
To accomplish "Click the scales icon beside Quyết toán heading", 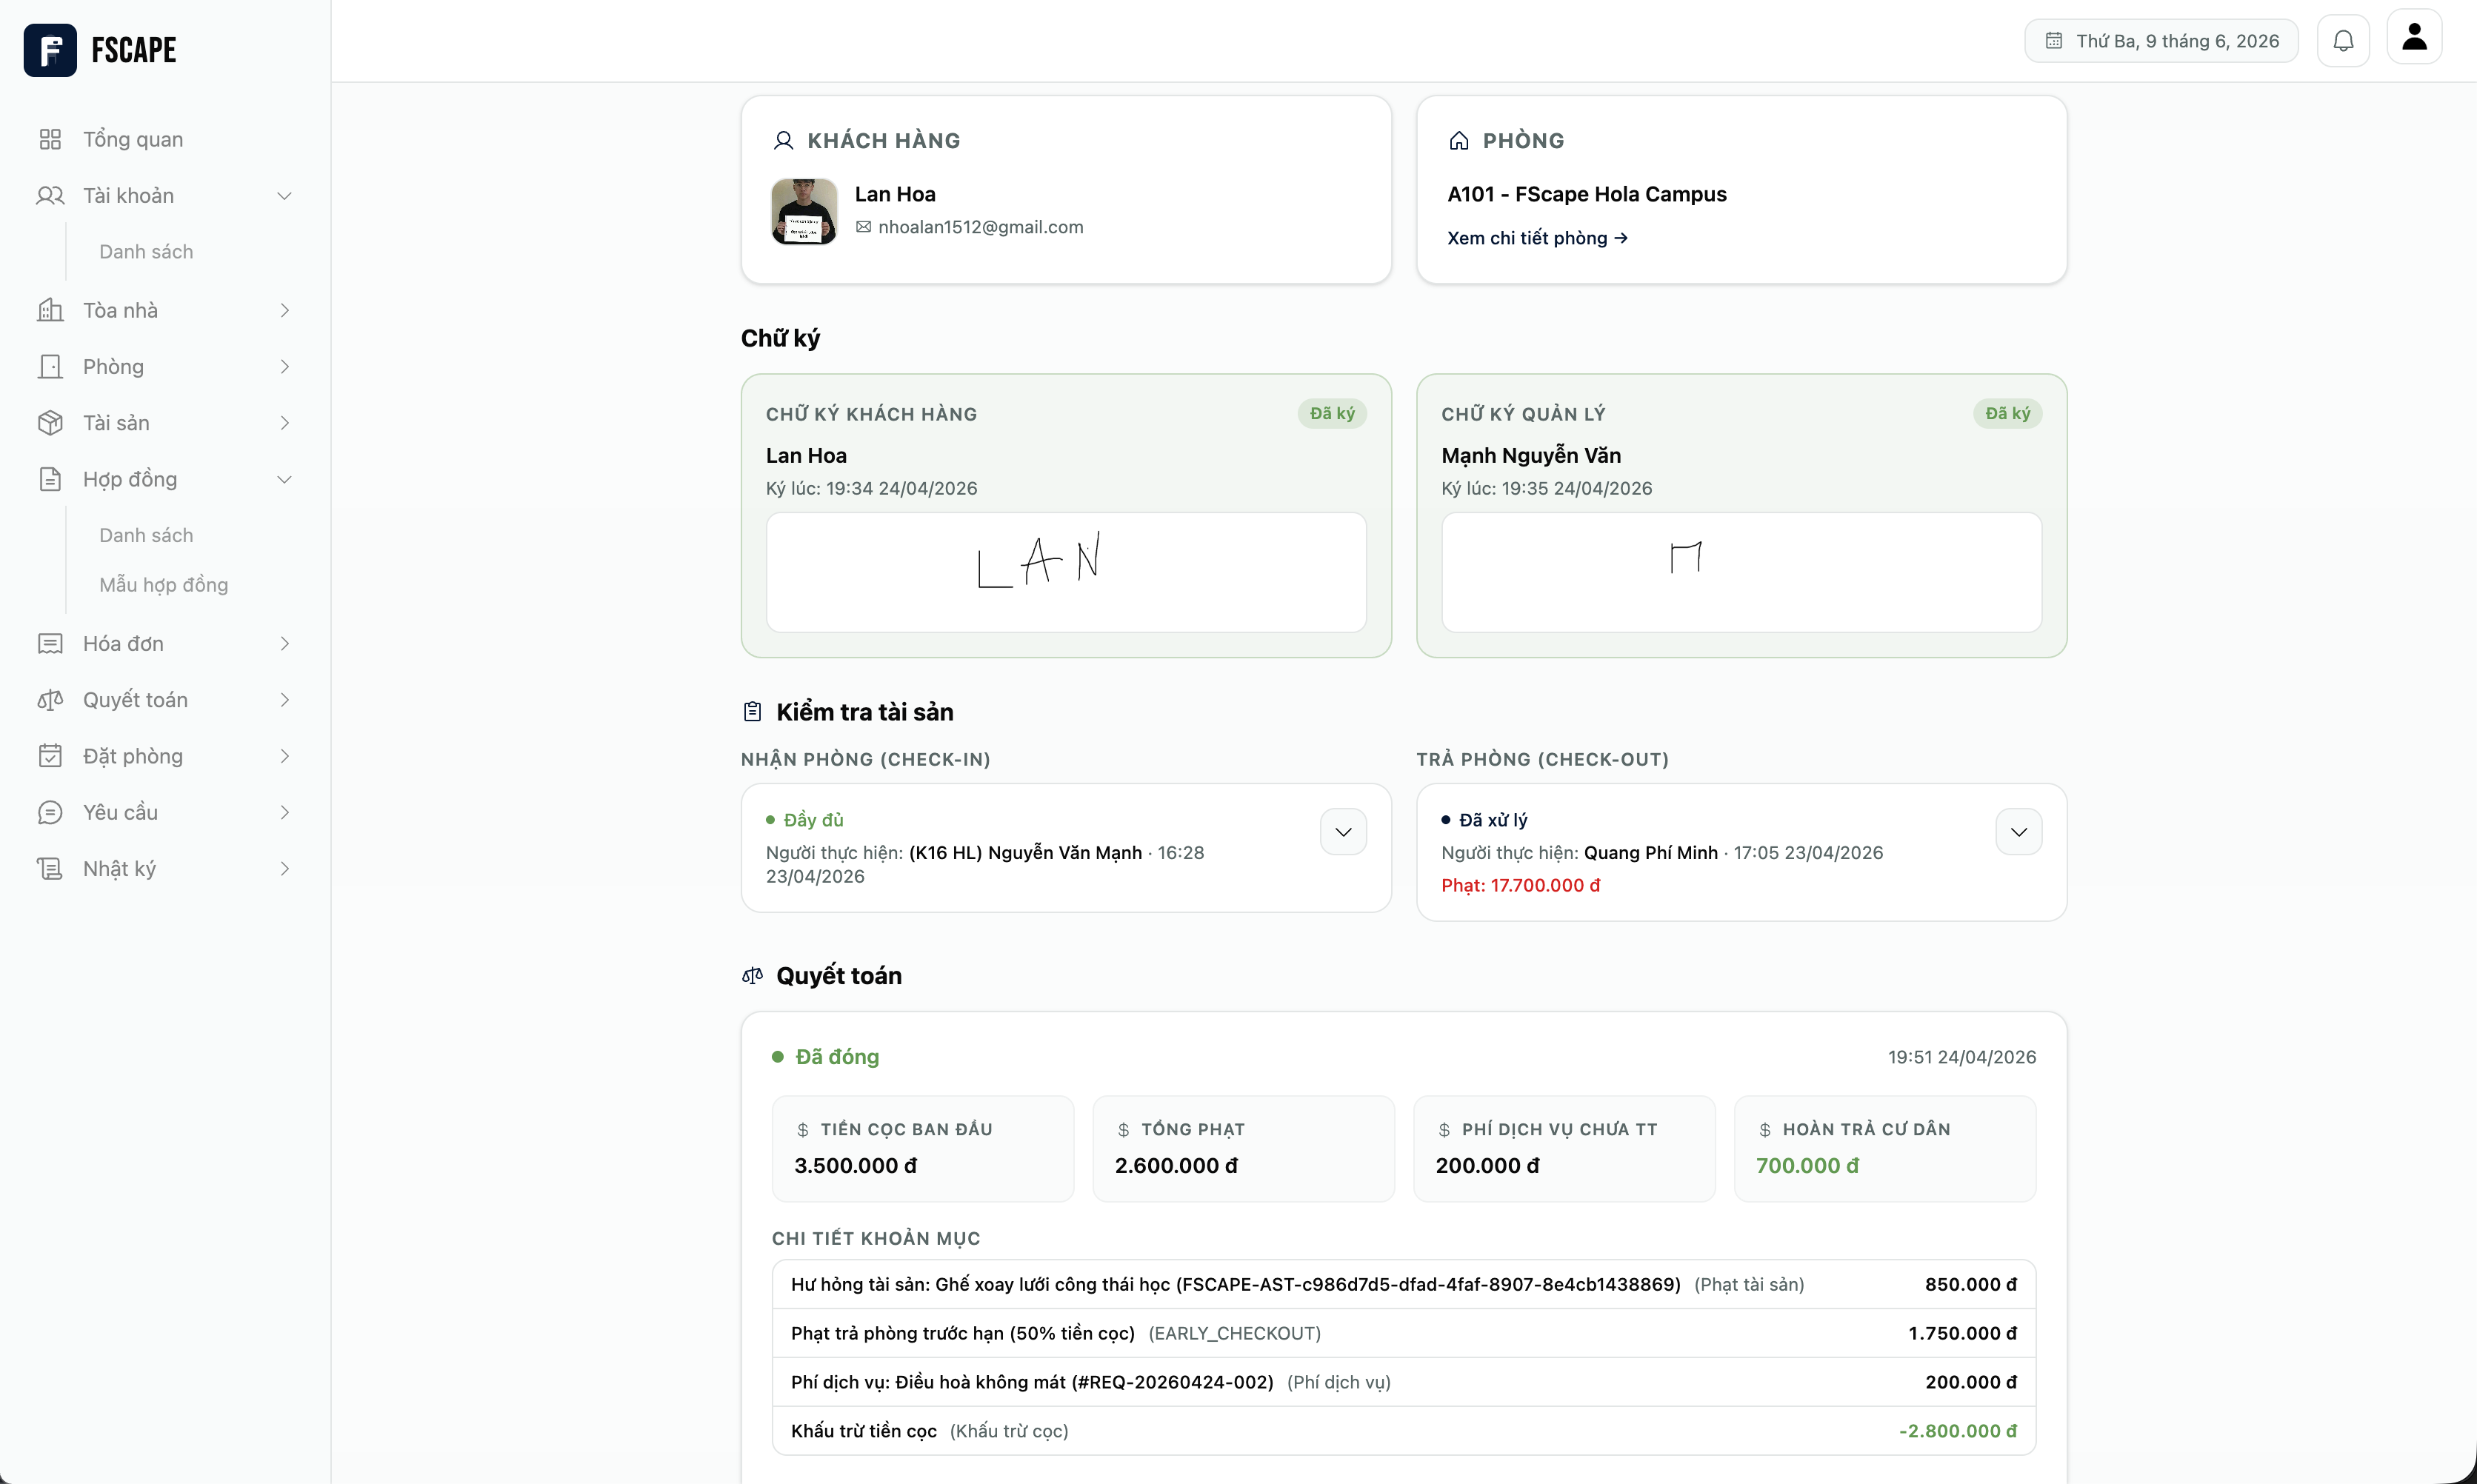I will tap(753, 976).
